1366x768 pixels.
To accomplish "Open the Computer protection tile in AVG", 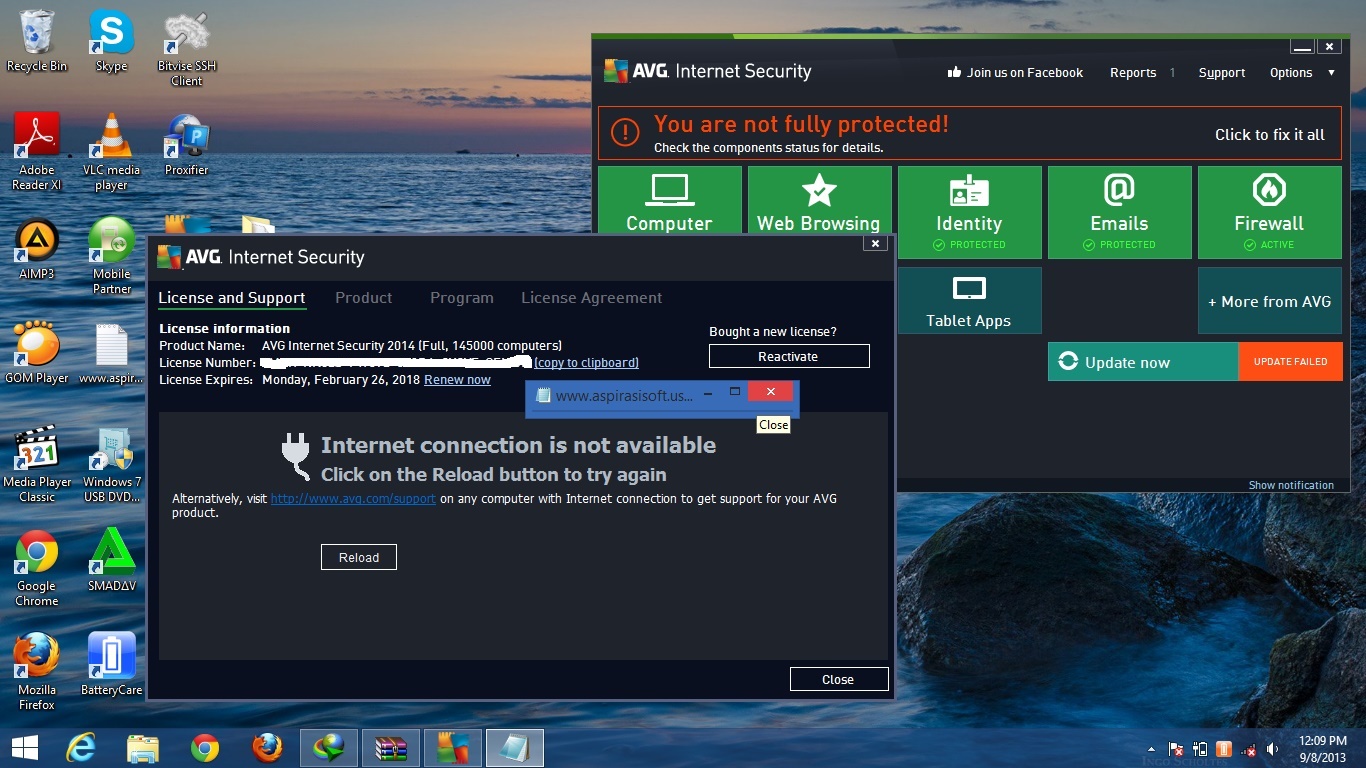I will pos(670,200).
